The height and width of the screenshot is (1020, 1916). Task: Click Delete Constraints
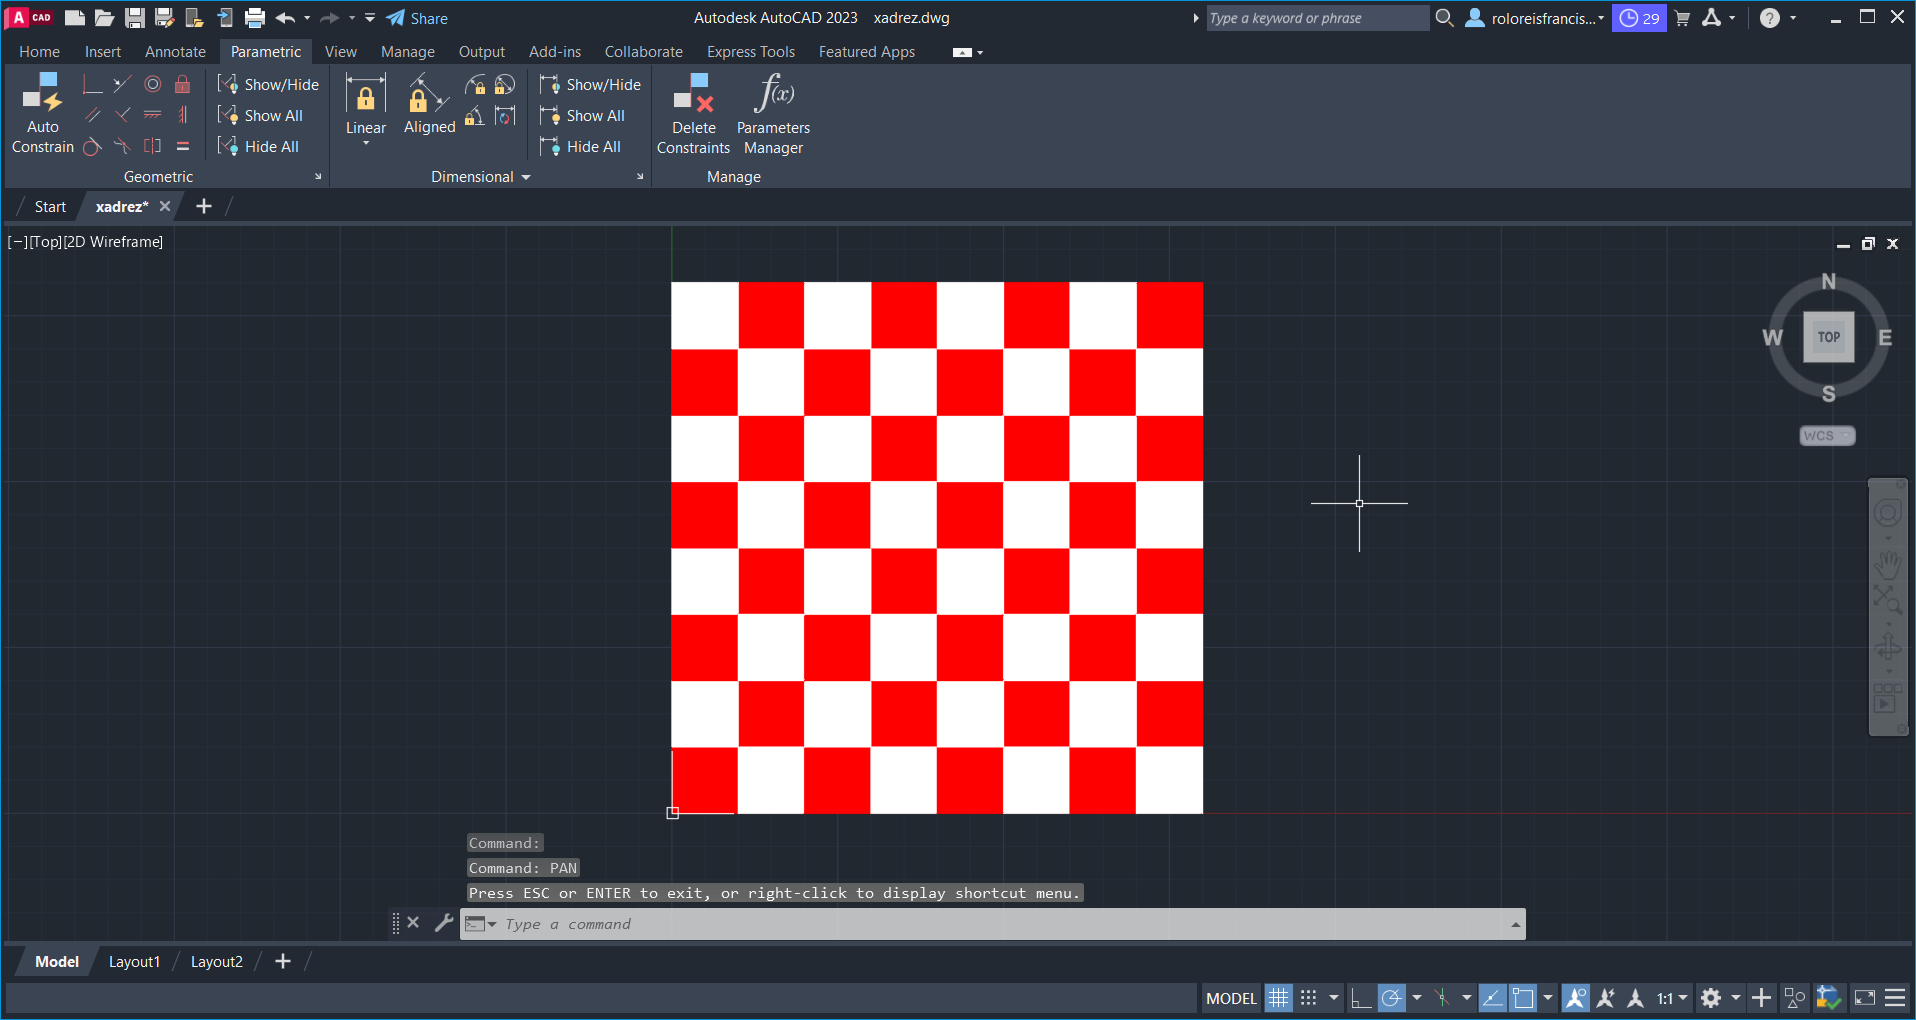(x=693, y=114)
